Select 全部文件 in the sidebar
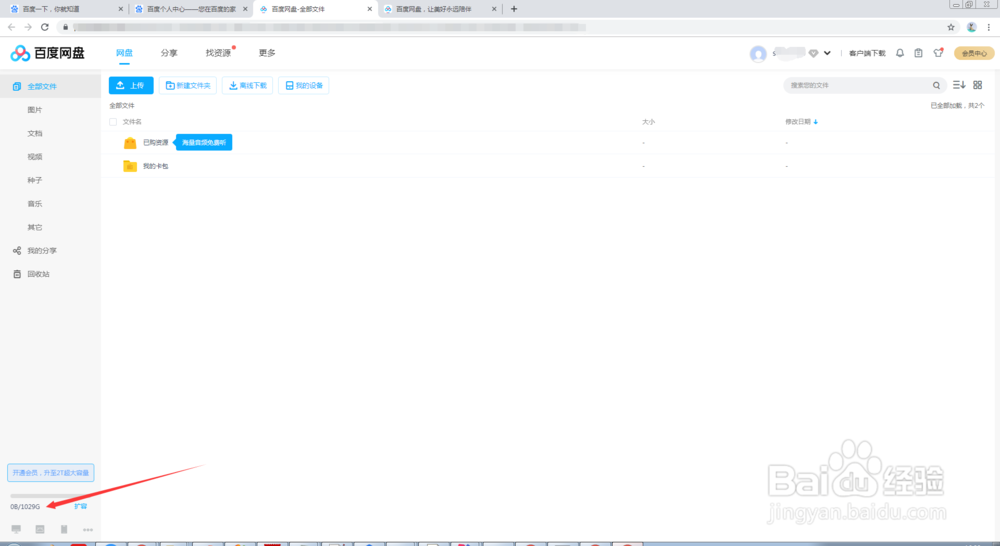 pyautogui.click(x=50, y=86)
